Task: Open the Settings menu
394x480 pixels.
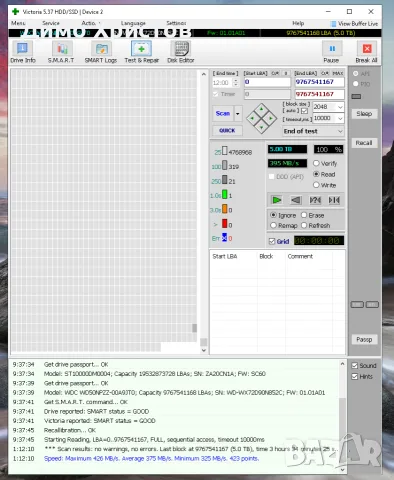Action: pyautogui.click(x=176, y=23)
